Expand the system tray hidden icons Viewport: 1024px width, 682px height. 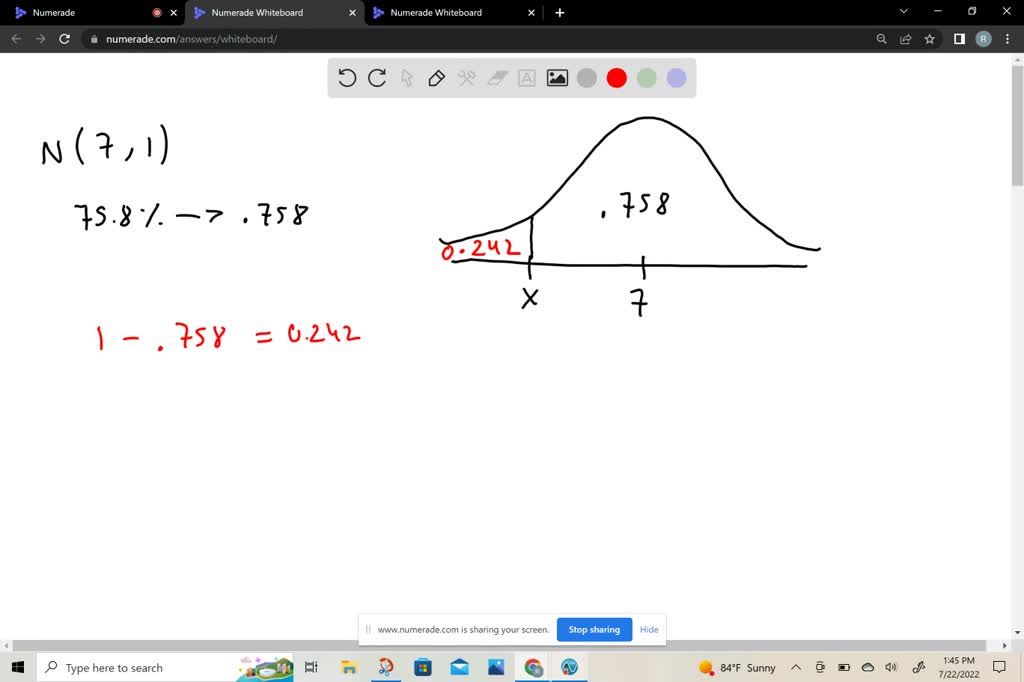click(x=796, y=668)
